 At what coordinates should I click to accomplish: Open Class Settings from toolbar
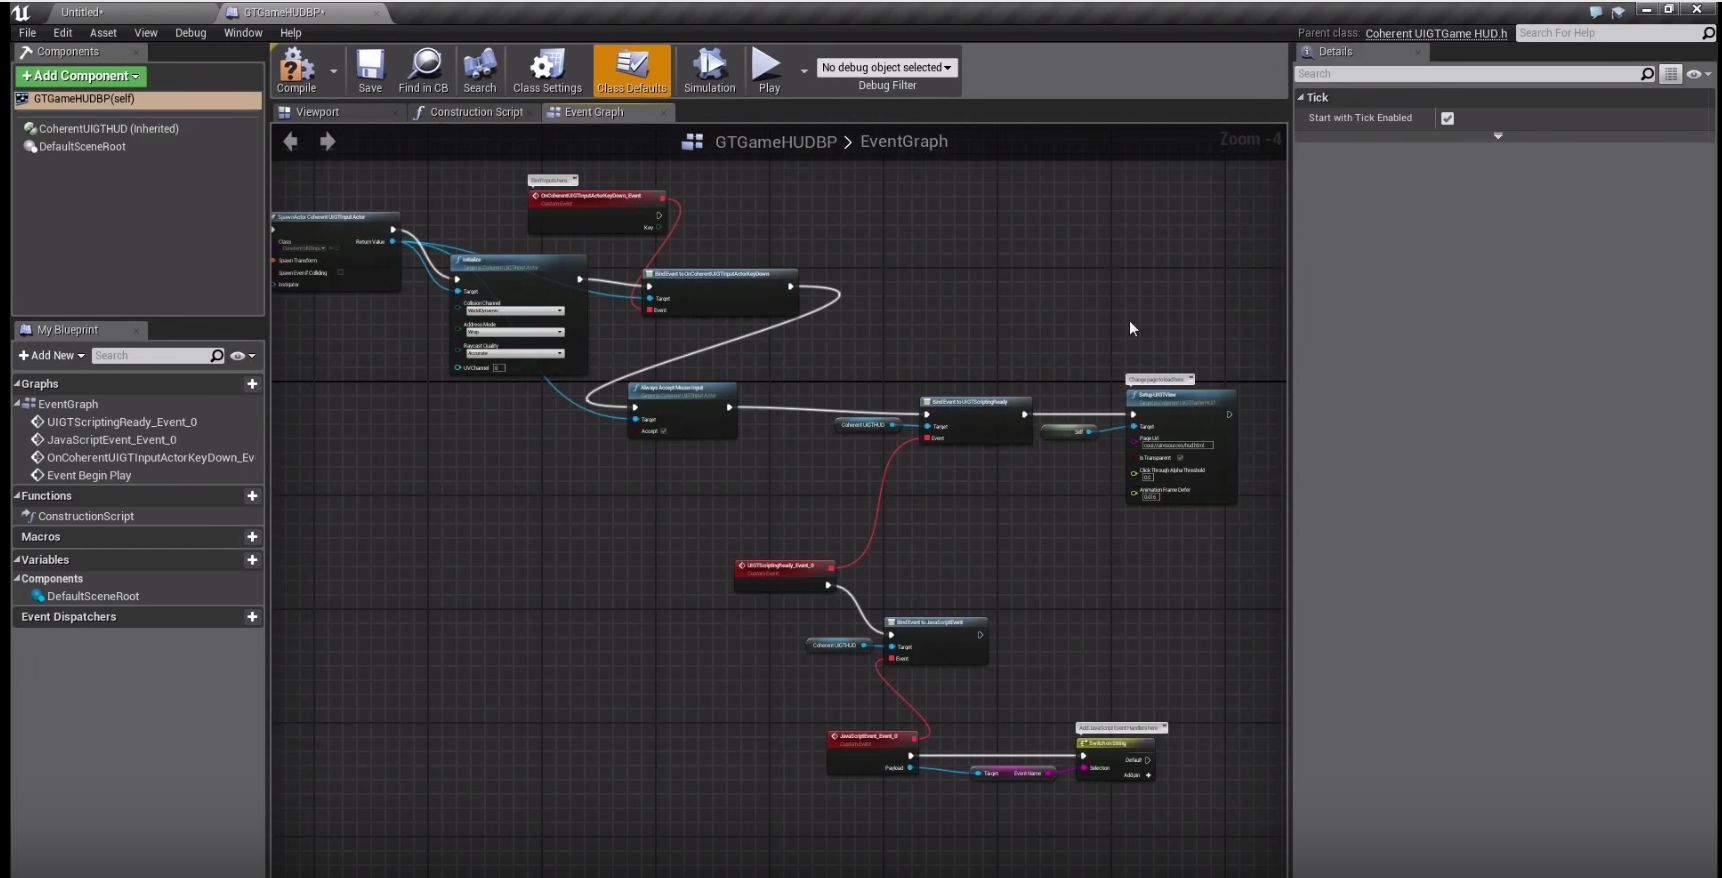[x=547, y=70]
